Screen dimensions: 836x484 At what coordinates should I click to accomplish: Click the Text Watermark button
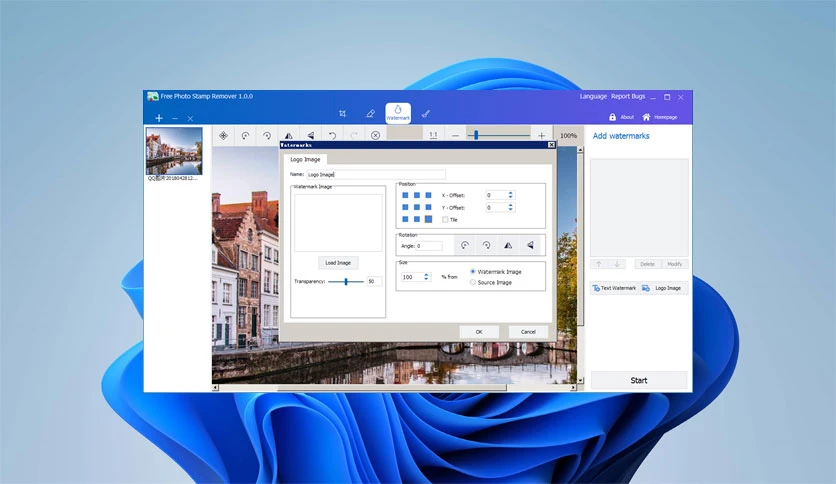[x=614, y=288]
